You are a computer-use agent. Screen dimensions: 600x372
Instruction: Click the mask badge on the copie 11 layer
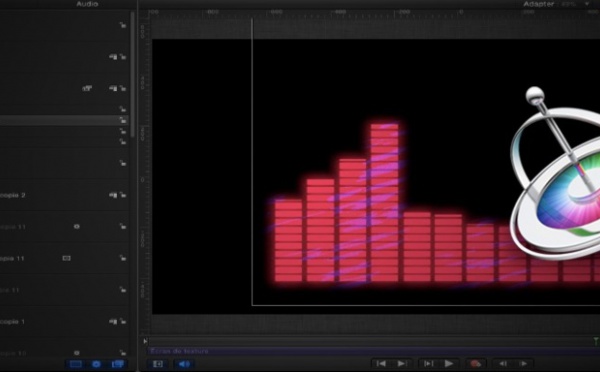coord(67,258)
